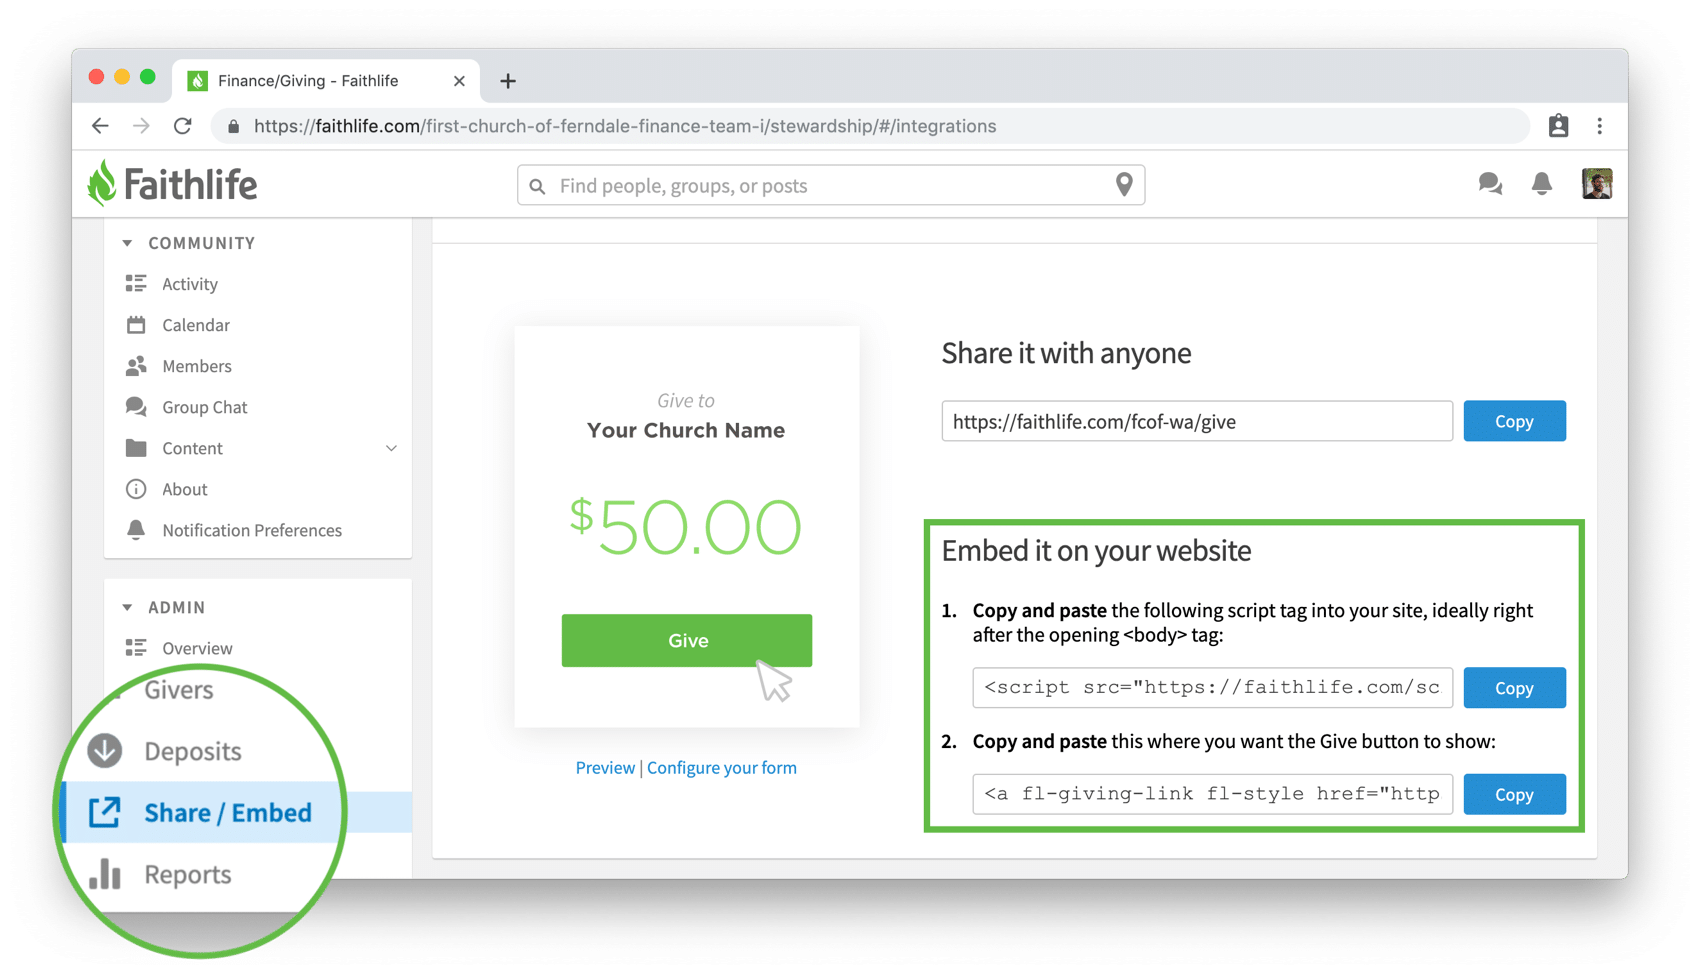Collapse the ADMIN section
This screenshot has width=1700, height=974.
pos(127,607)
